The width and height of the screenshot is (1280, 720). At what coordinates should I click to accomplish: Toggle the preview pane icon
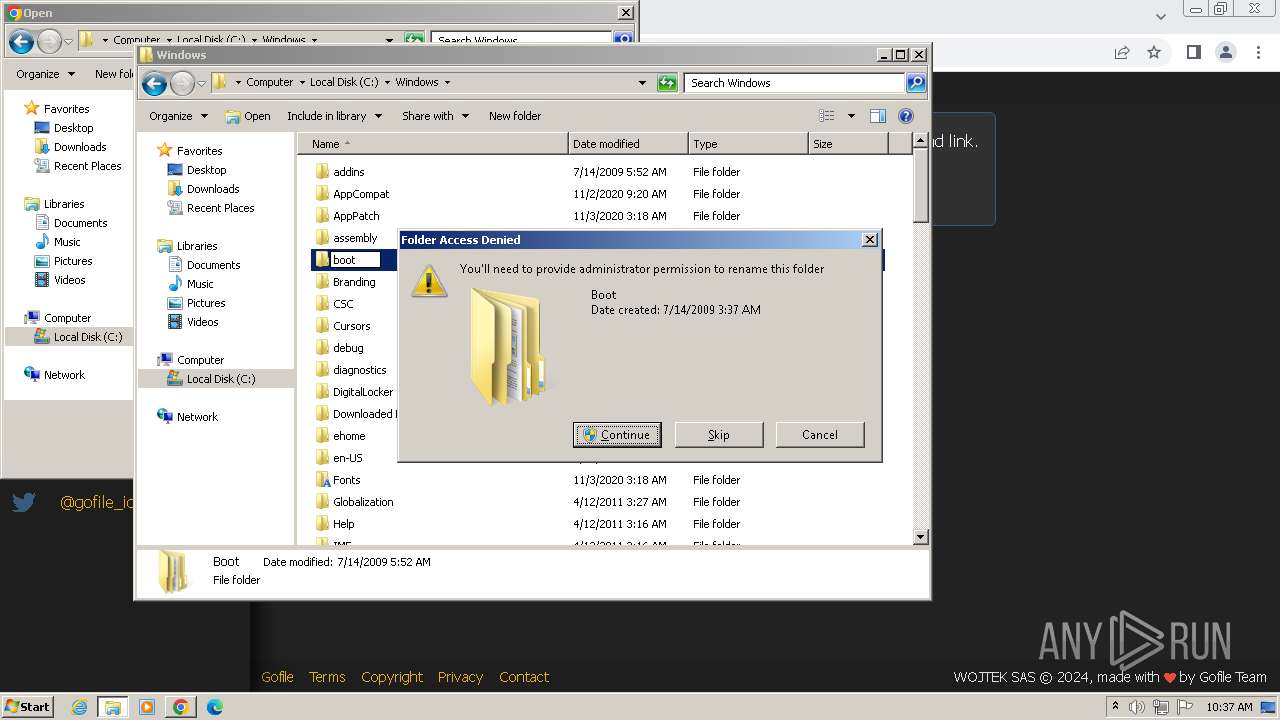click(878, 116)
